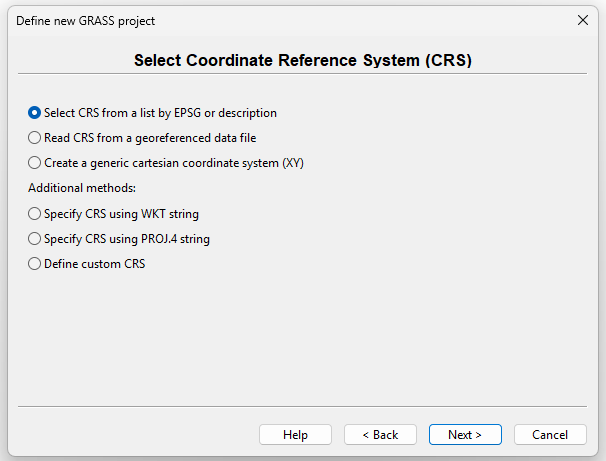Click the 'Define new GRASS project' title bar
This screenshot has height=461, width=606.
click(x=250, y=20)
